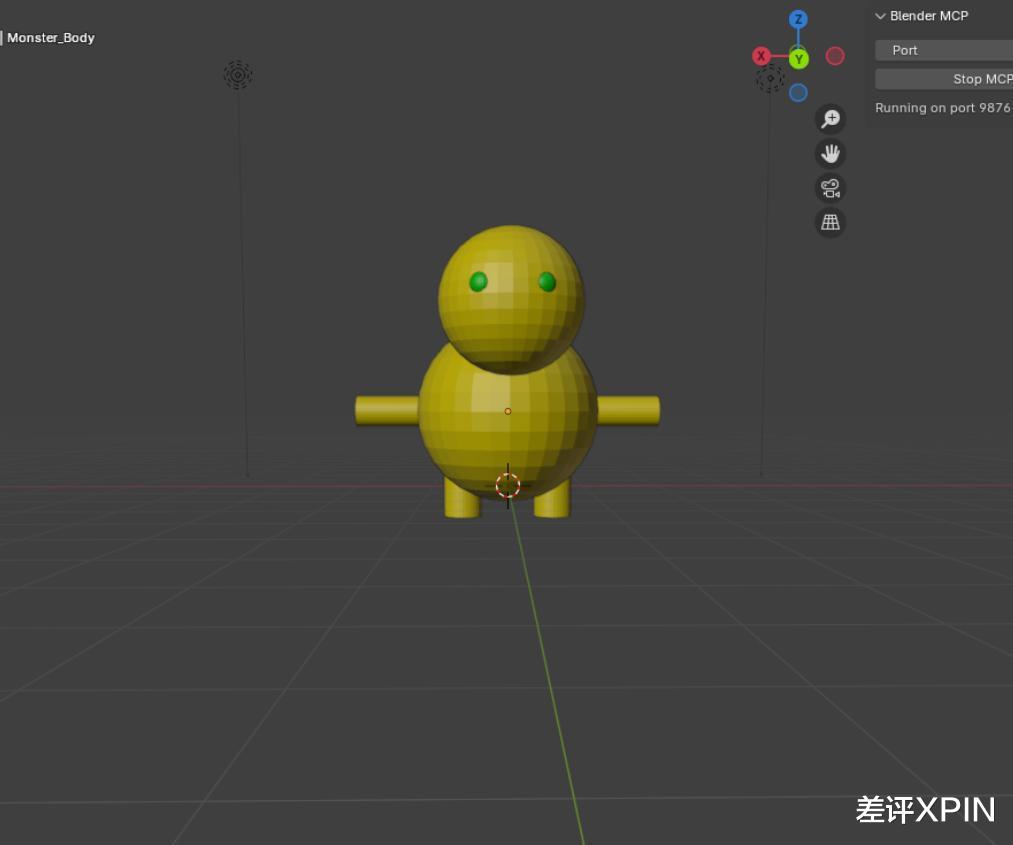Select the monster's yellow head sphere
Screen dimensions: 1013x845
click(511, 320)
